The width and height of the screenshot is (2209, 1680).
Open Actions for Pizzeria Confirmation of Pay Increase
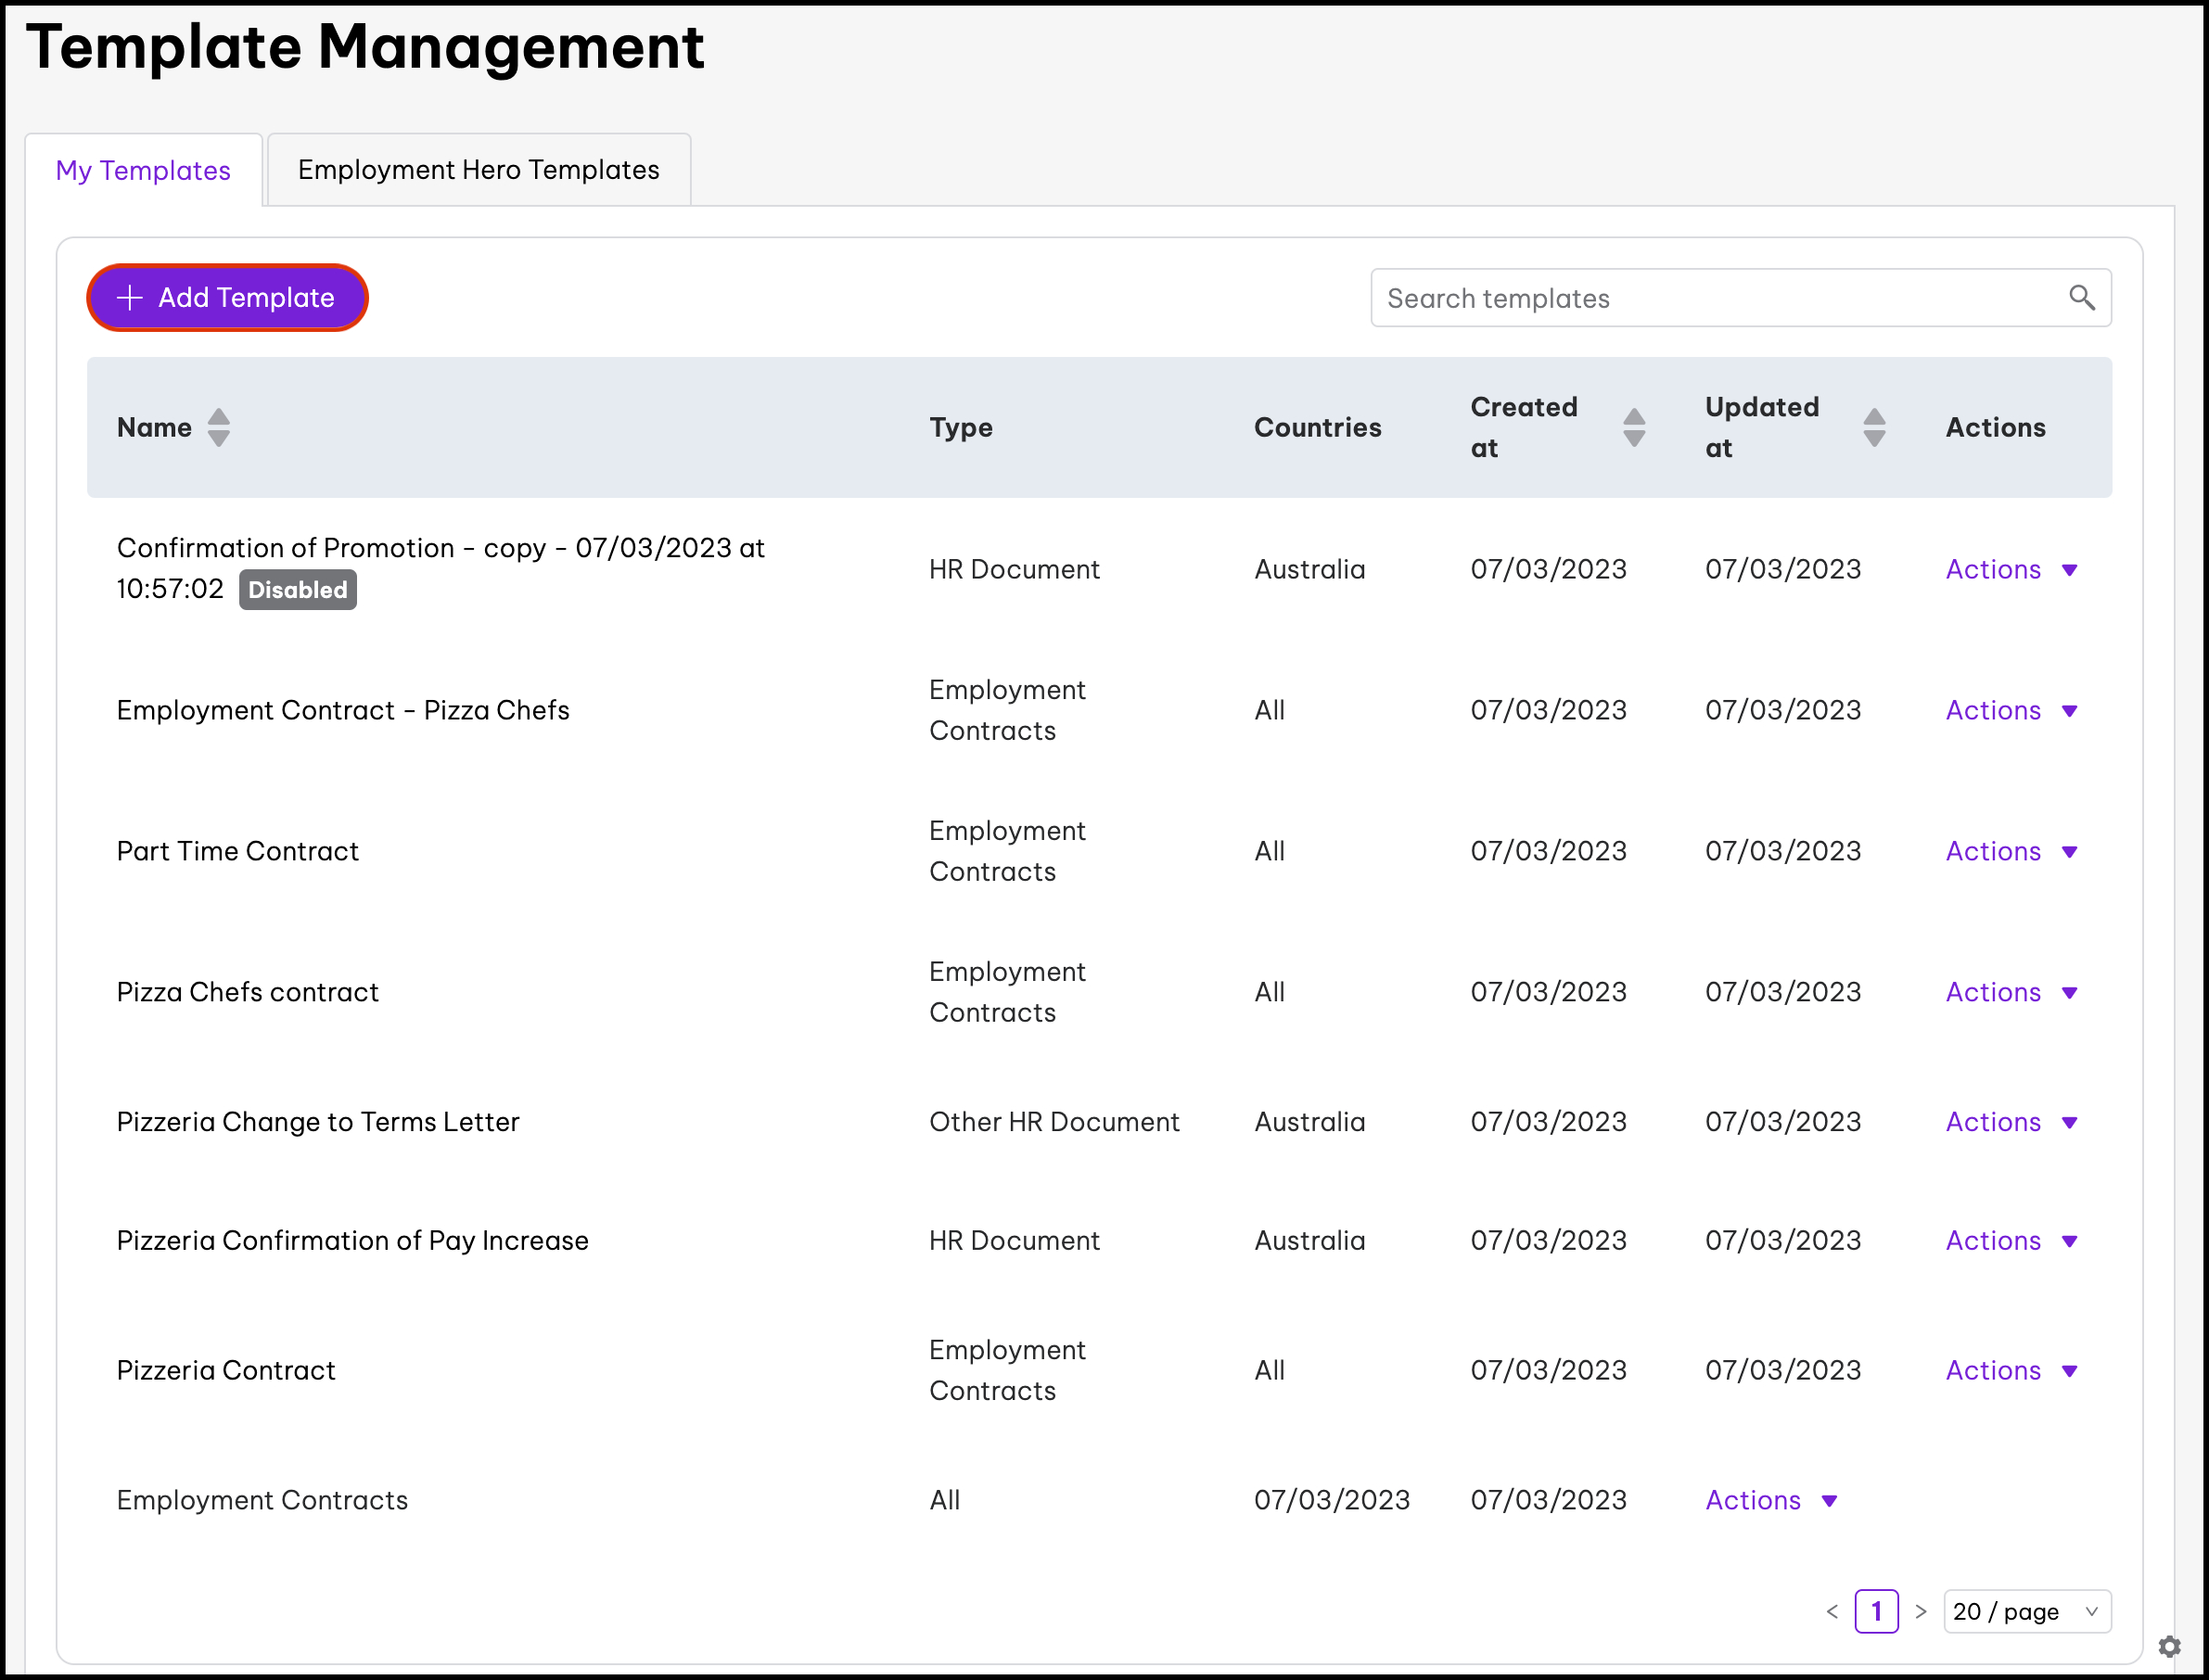coord(2010,1240)
